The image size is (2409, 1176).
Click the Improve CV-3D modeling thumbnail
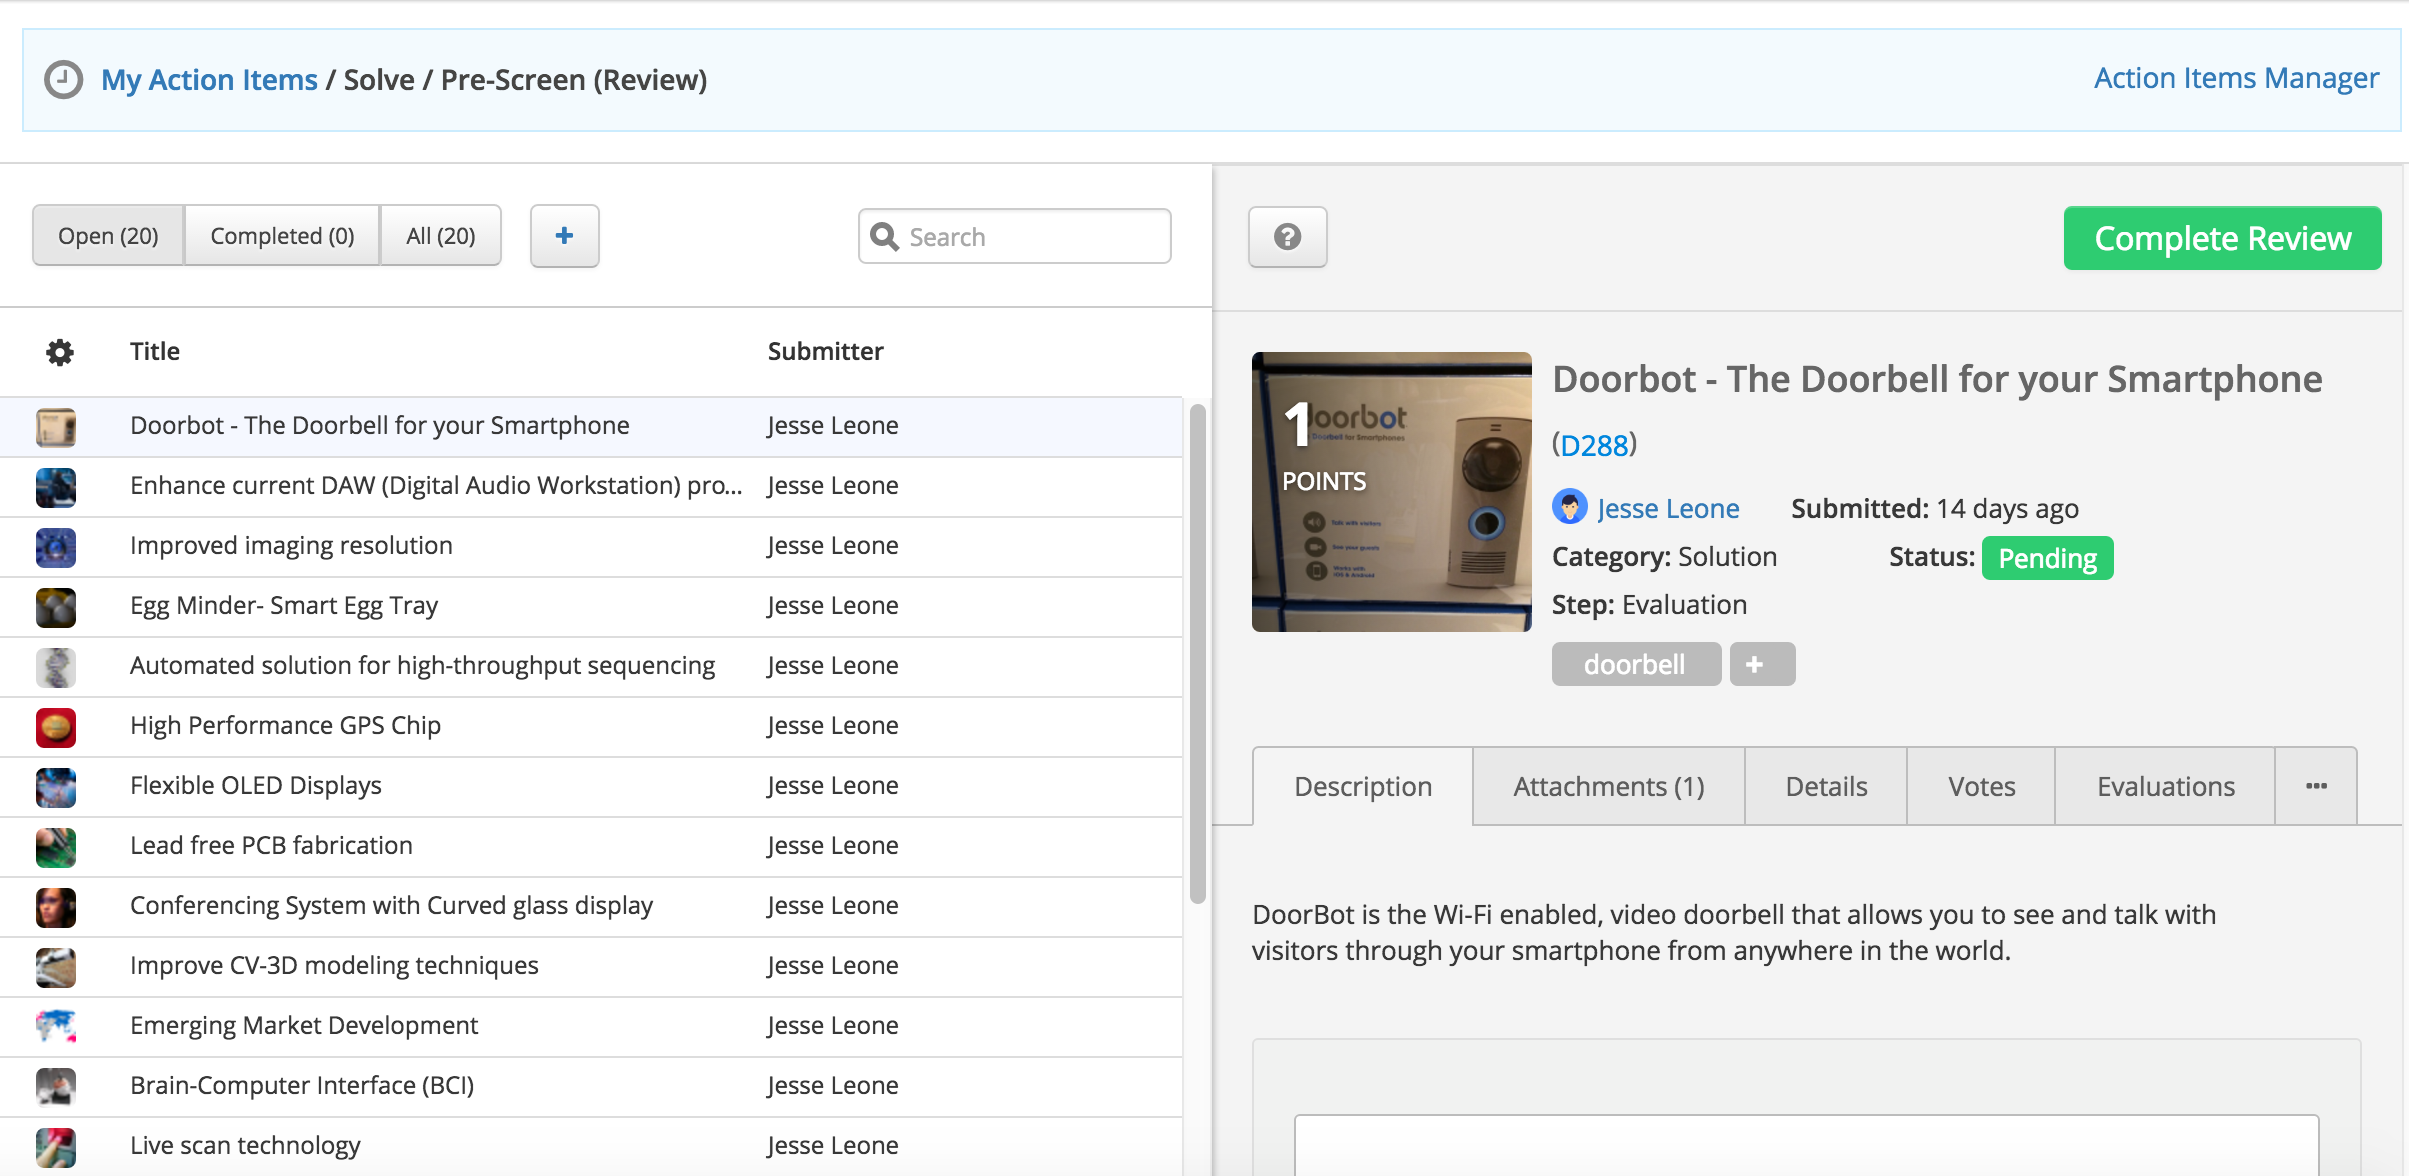point(56,967)
